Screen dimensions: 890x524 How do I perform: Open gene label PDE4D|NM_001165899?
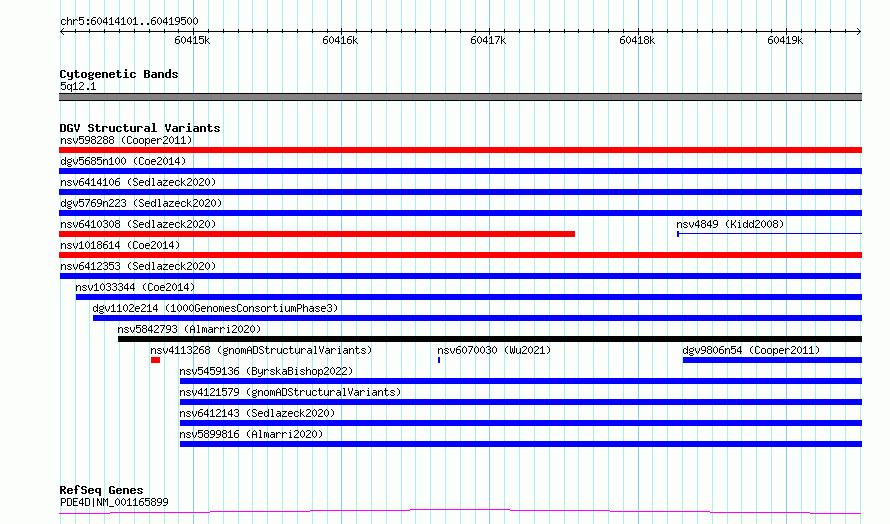point(114,502)
